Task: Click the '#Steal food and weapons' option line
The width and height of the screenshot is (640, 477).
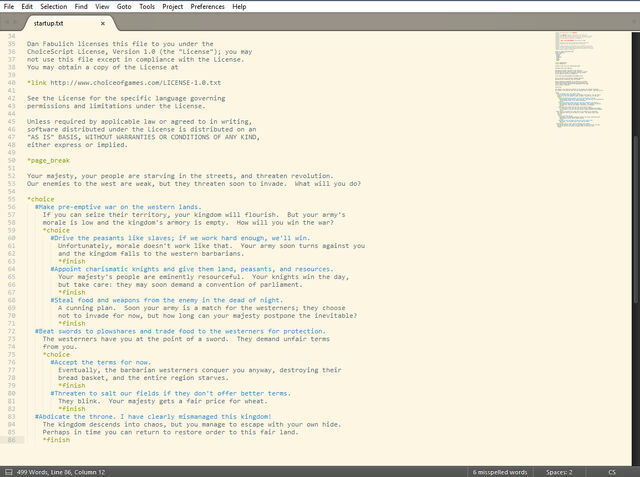Action: click(167, 300)
